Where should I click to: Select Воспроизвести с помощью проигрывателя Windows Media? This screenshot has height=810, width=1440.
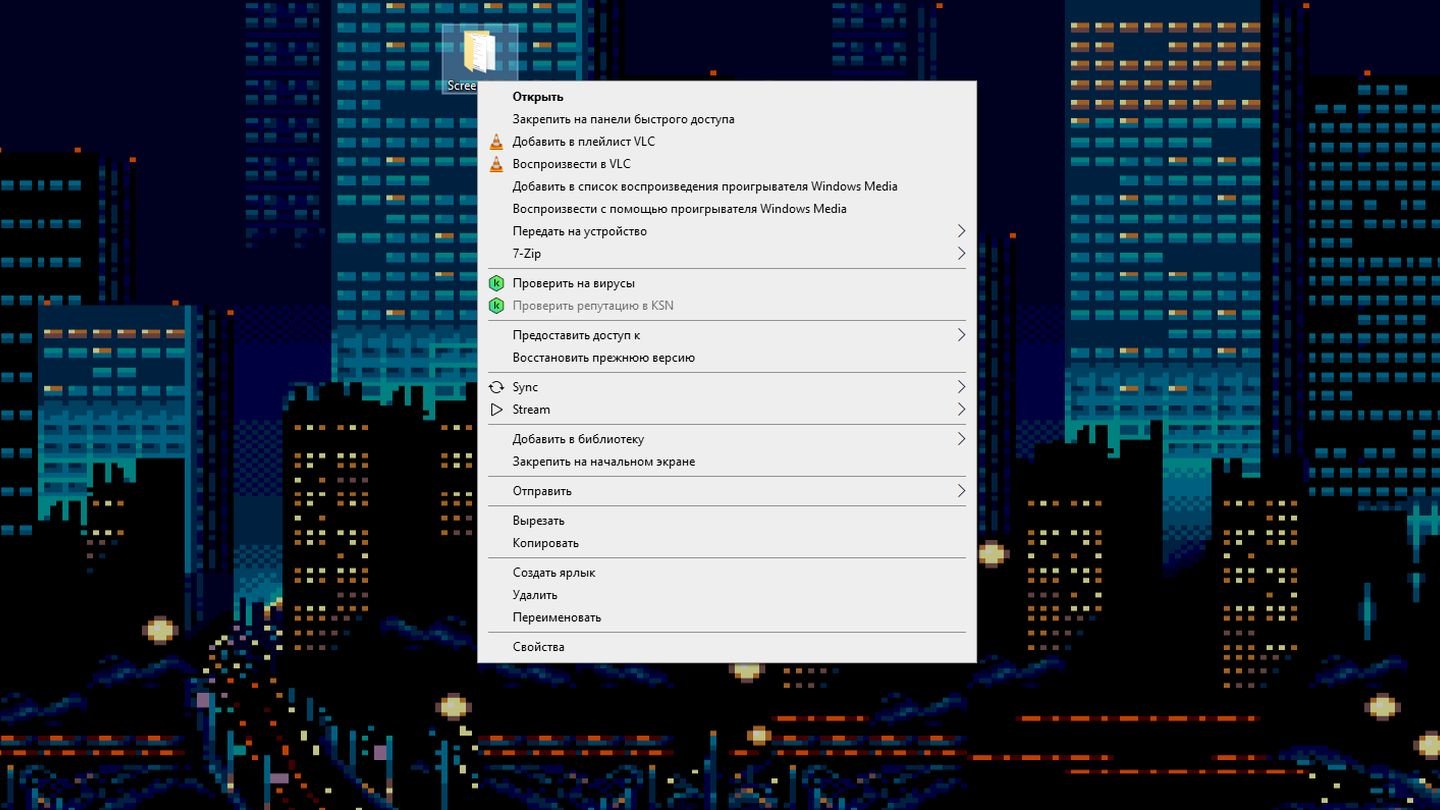[x=727, y=209]
